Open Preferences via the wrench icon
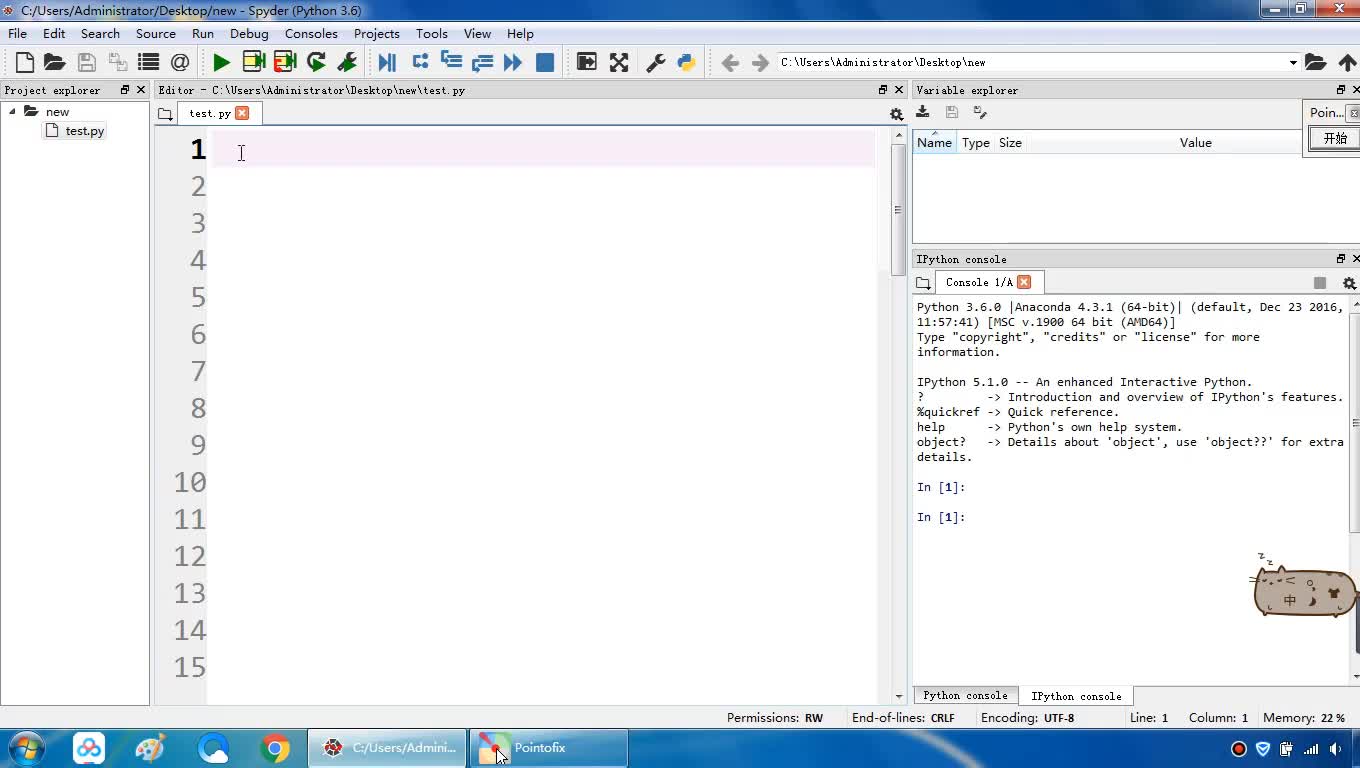The height and width of the screenshot is (768, 1360). (x=656, y=62)
